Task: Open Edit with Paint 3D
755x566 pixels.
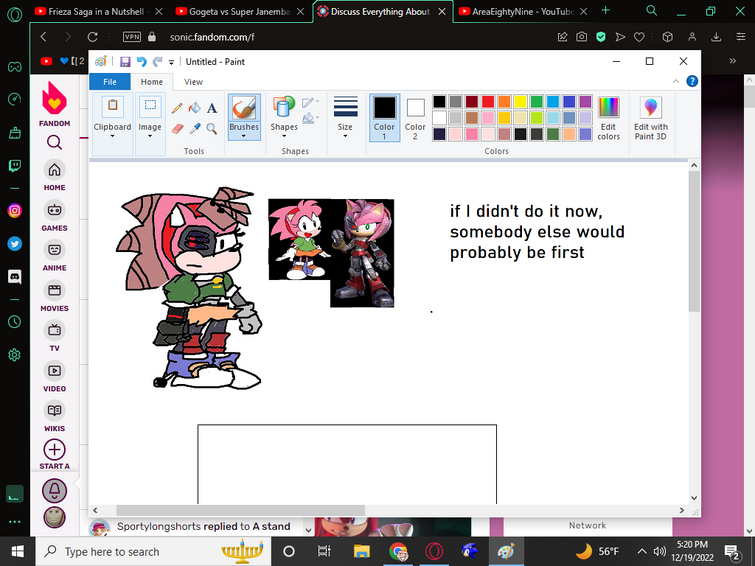Action: point(651,118)
